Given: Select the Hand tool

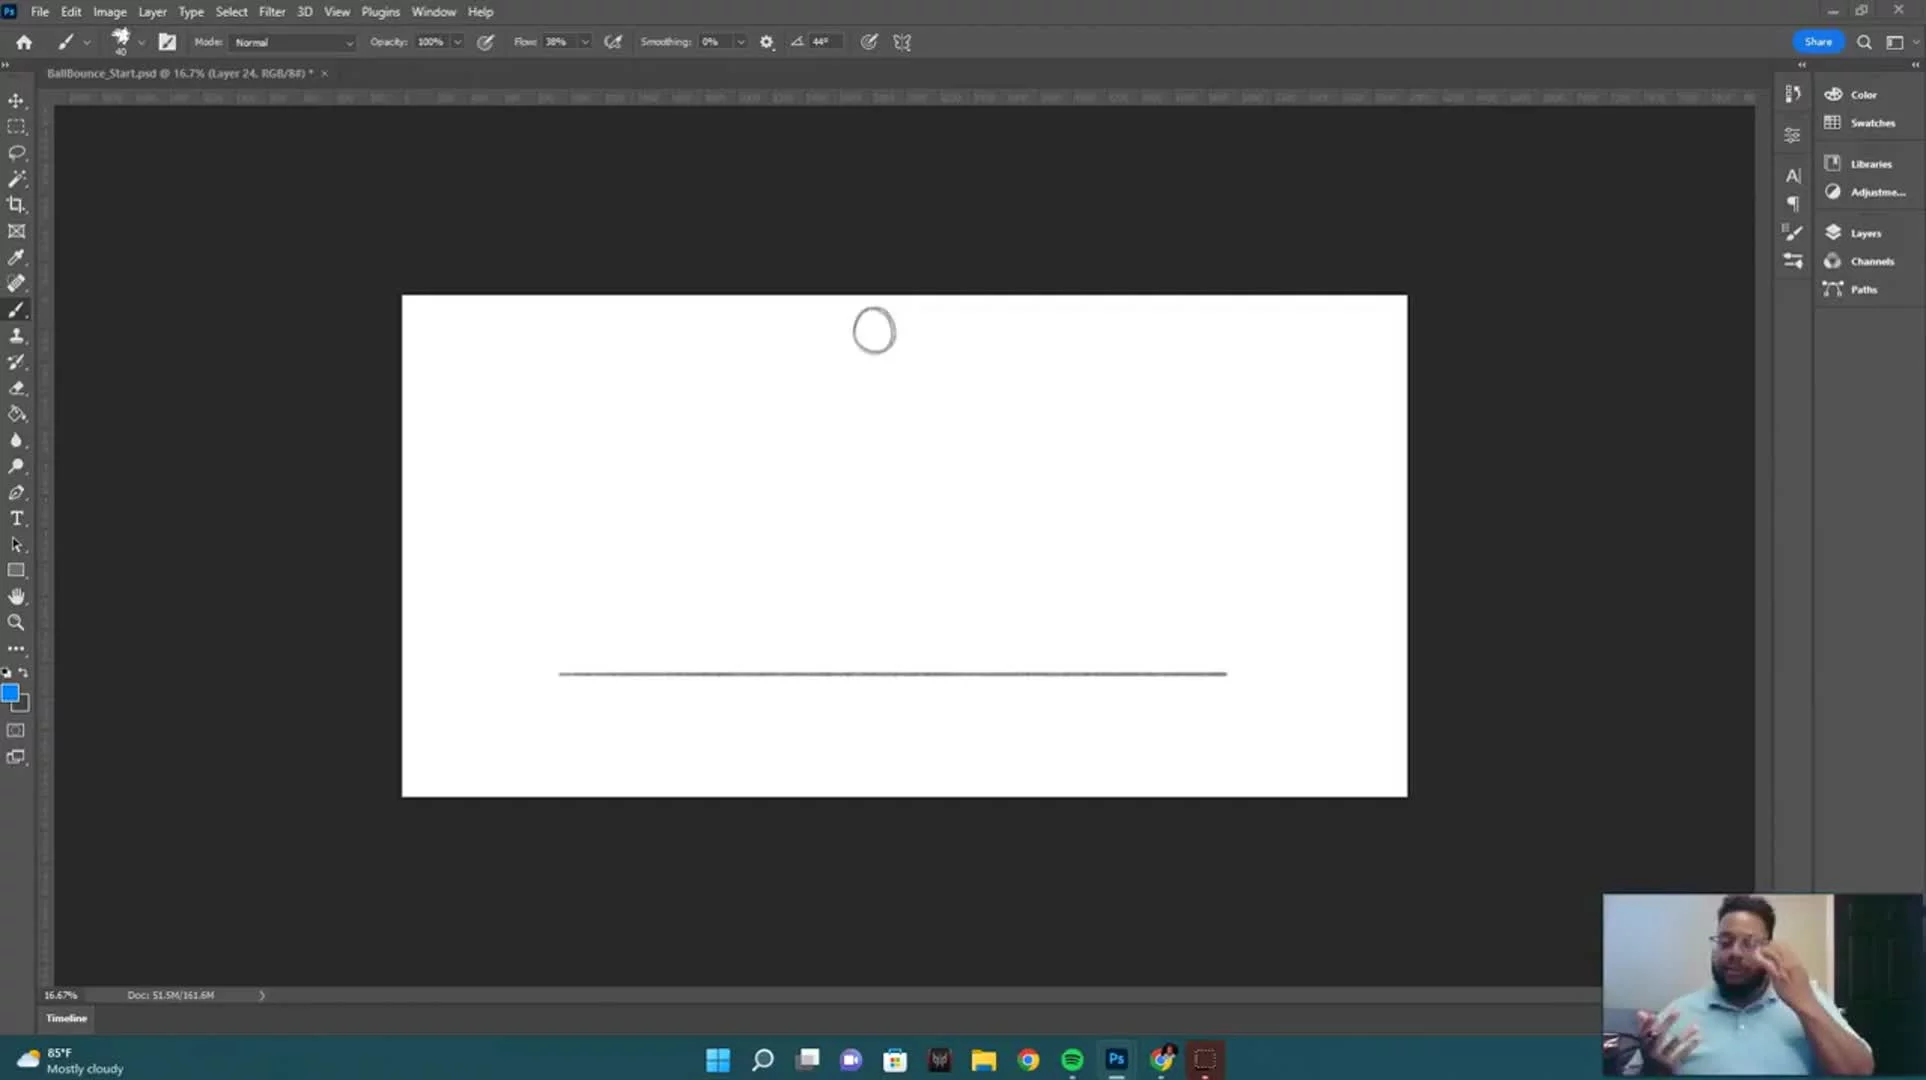Looking at the screenshot, I should point(17,596).
